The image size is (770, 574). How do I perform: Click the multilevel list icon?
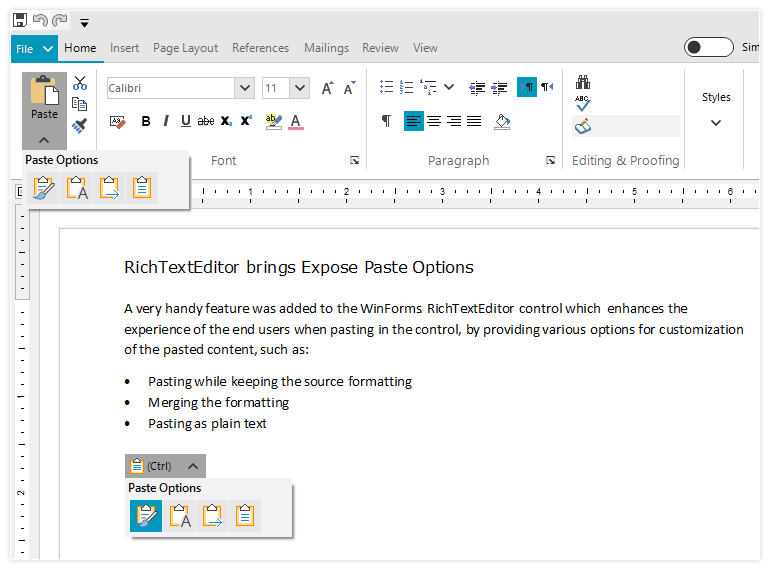coord(429,87)
